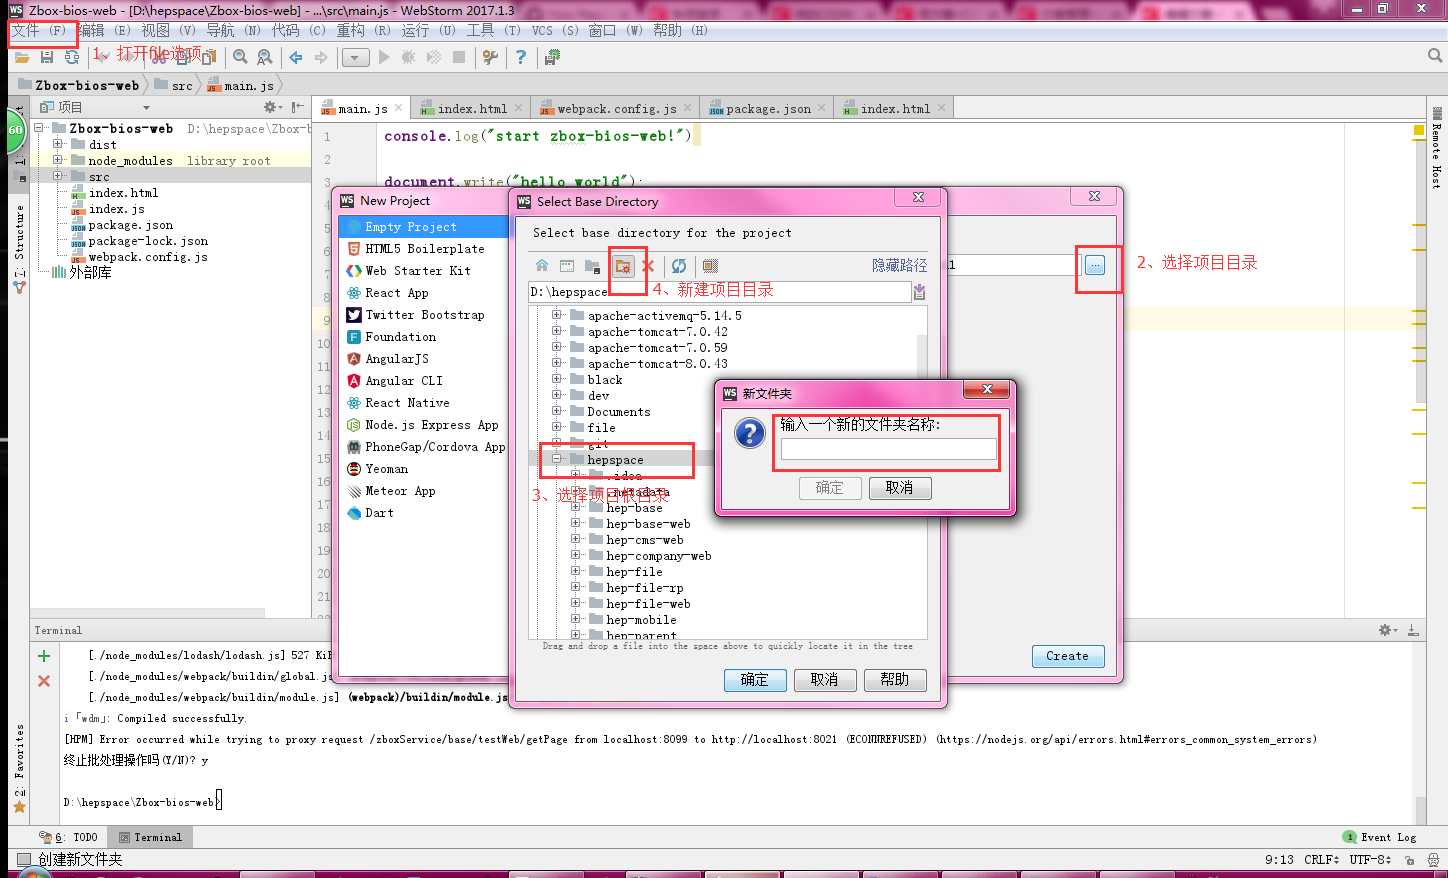The width and height of the screenshot is (1448, 878).
Task: Click the Run play icon
Action: (384, 58)
